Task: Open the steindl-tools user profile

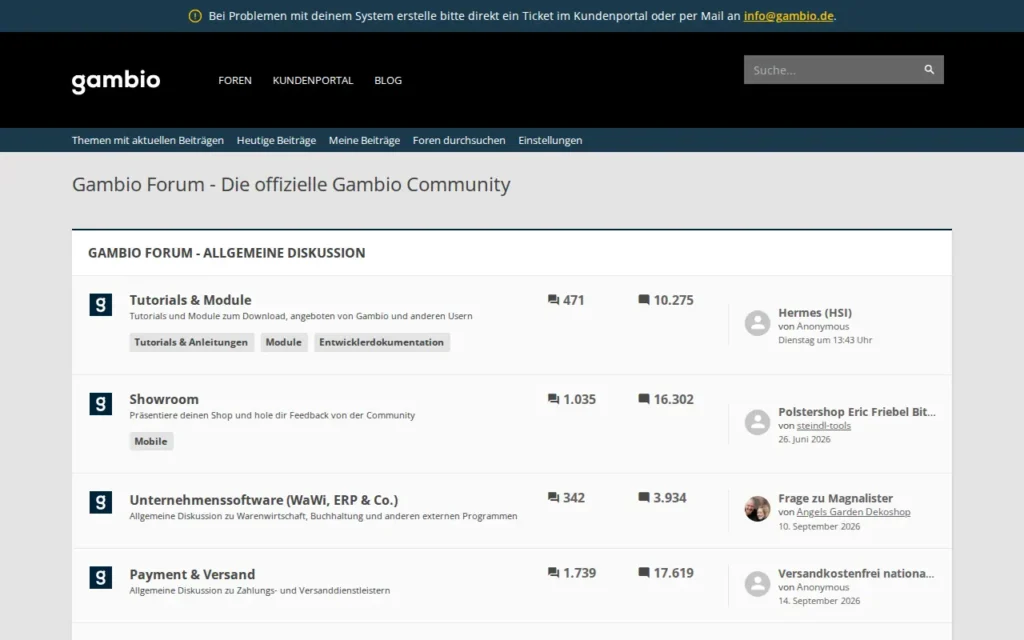Action: pos(824,426)
